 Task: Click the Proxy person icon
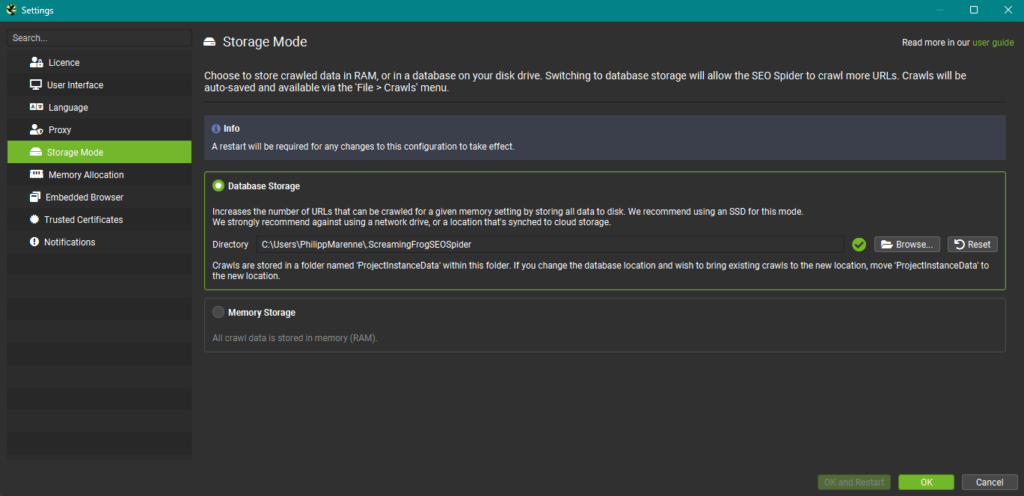point(37,130)
